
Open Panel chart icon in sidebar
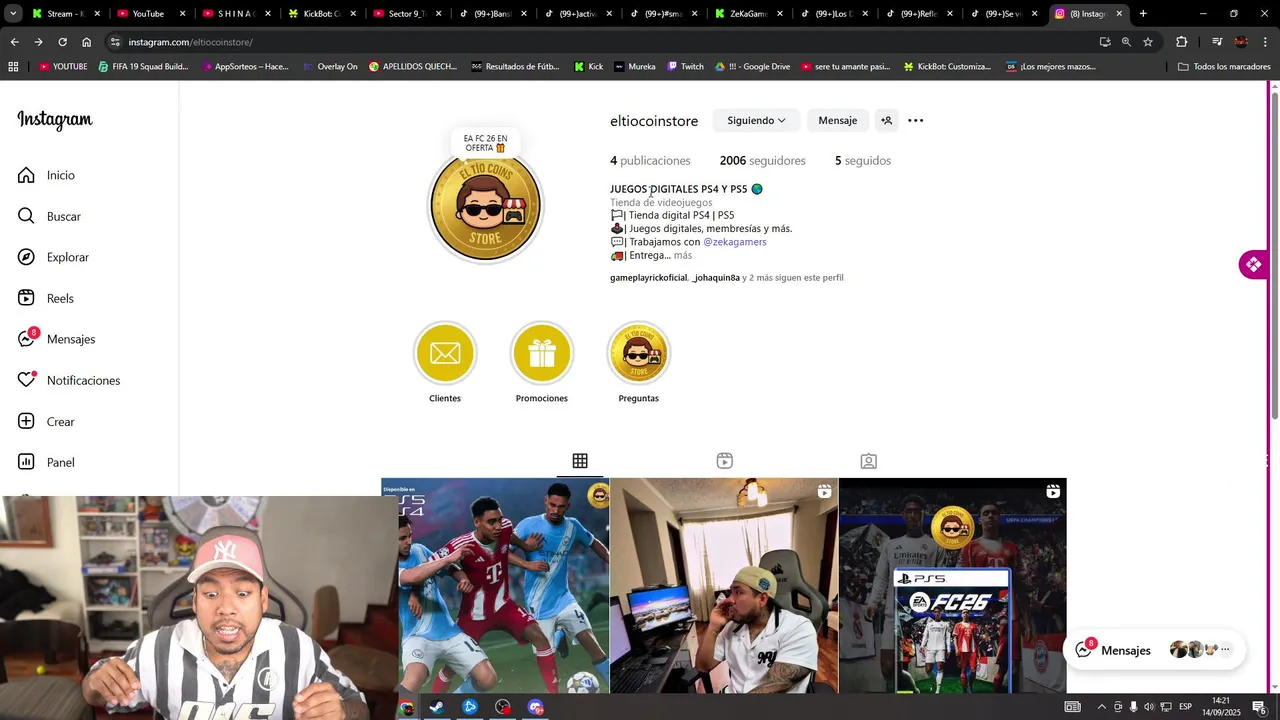pyautogui.click(x=26, y=462)
